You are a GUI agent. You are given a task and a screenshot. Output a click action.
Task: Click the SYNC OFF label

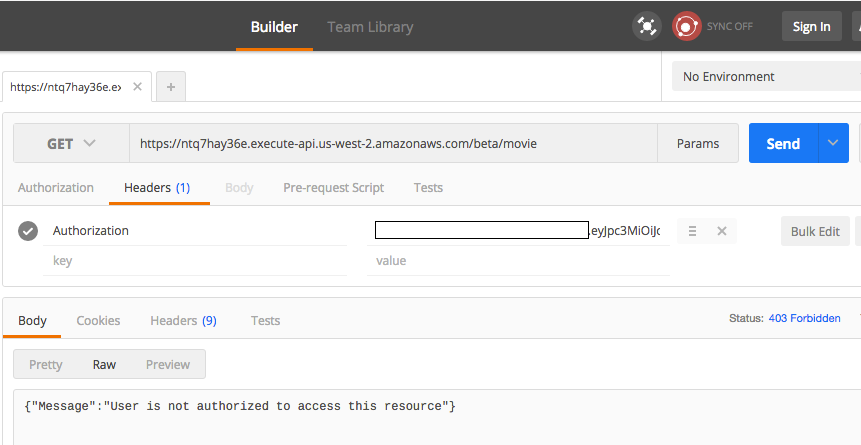(x=730, y=26)
